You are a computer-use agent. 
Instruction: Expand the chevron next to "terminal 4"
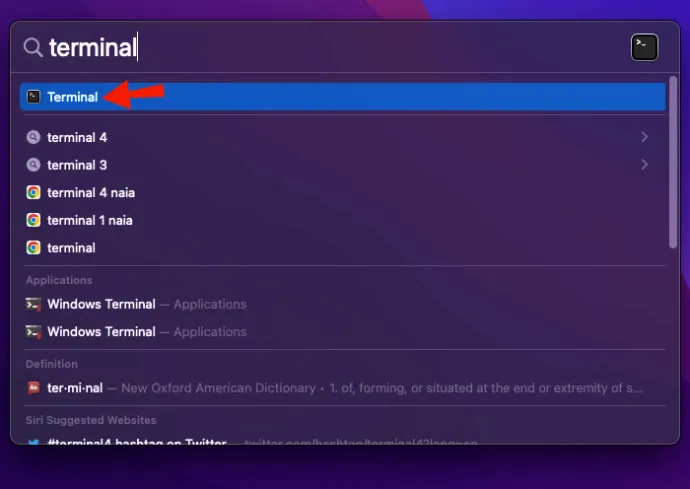tap(644, 137)
